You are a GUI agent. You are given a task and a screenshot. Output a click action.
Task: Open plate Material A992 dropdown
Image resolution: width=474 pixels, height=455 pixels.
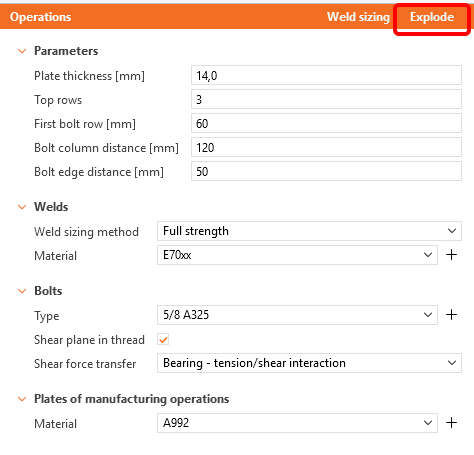pos(297,423)
